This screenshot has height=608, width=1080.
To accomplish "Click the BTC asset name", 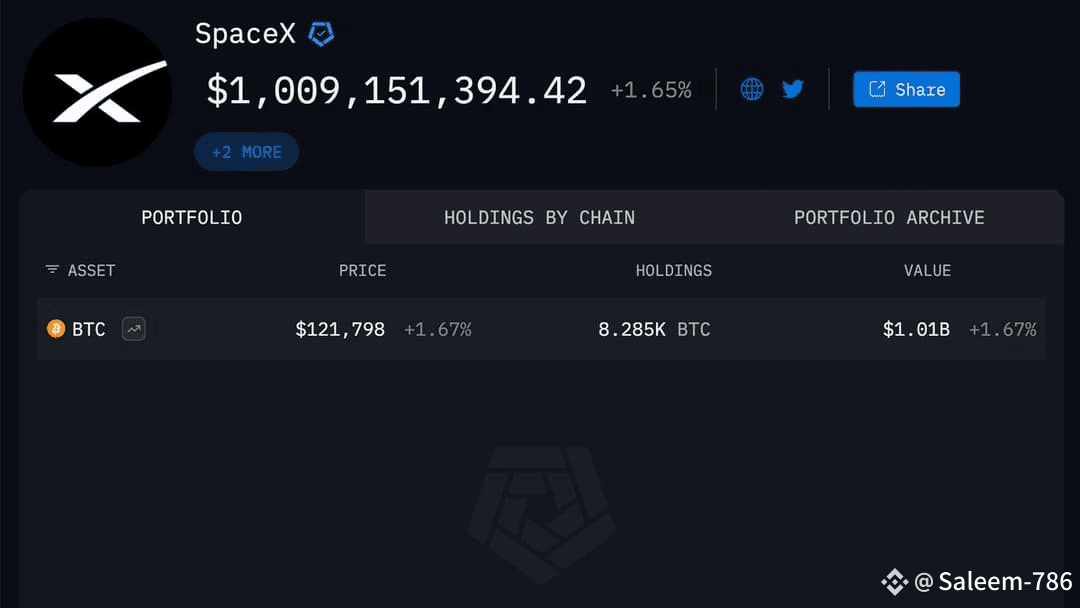I will [89, 329].
